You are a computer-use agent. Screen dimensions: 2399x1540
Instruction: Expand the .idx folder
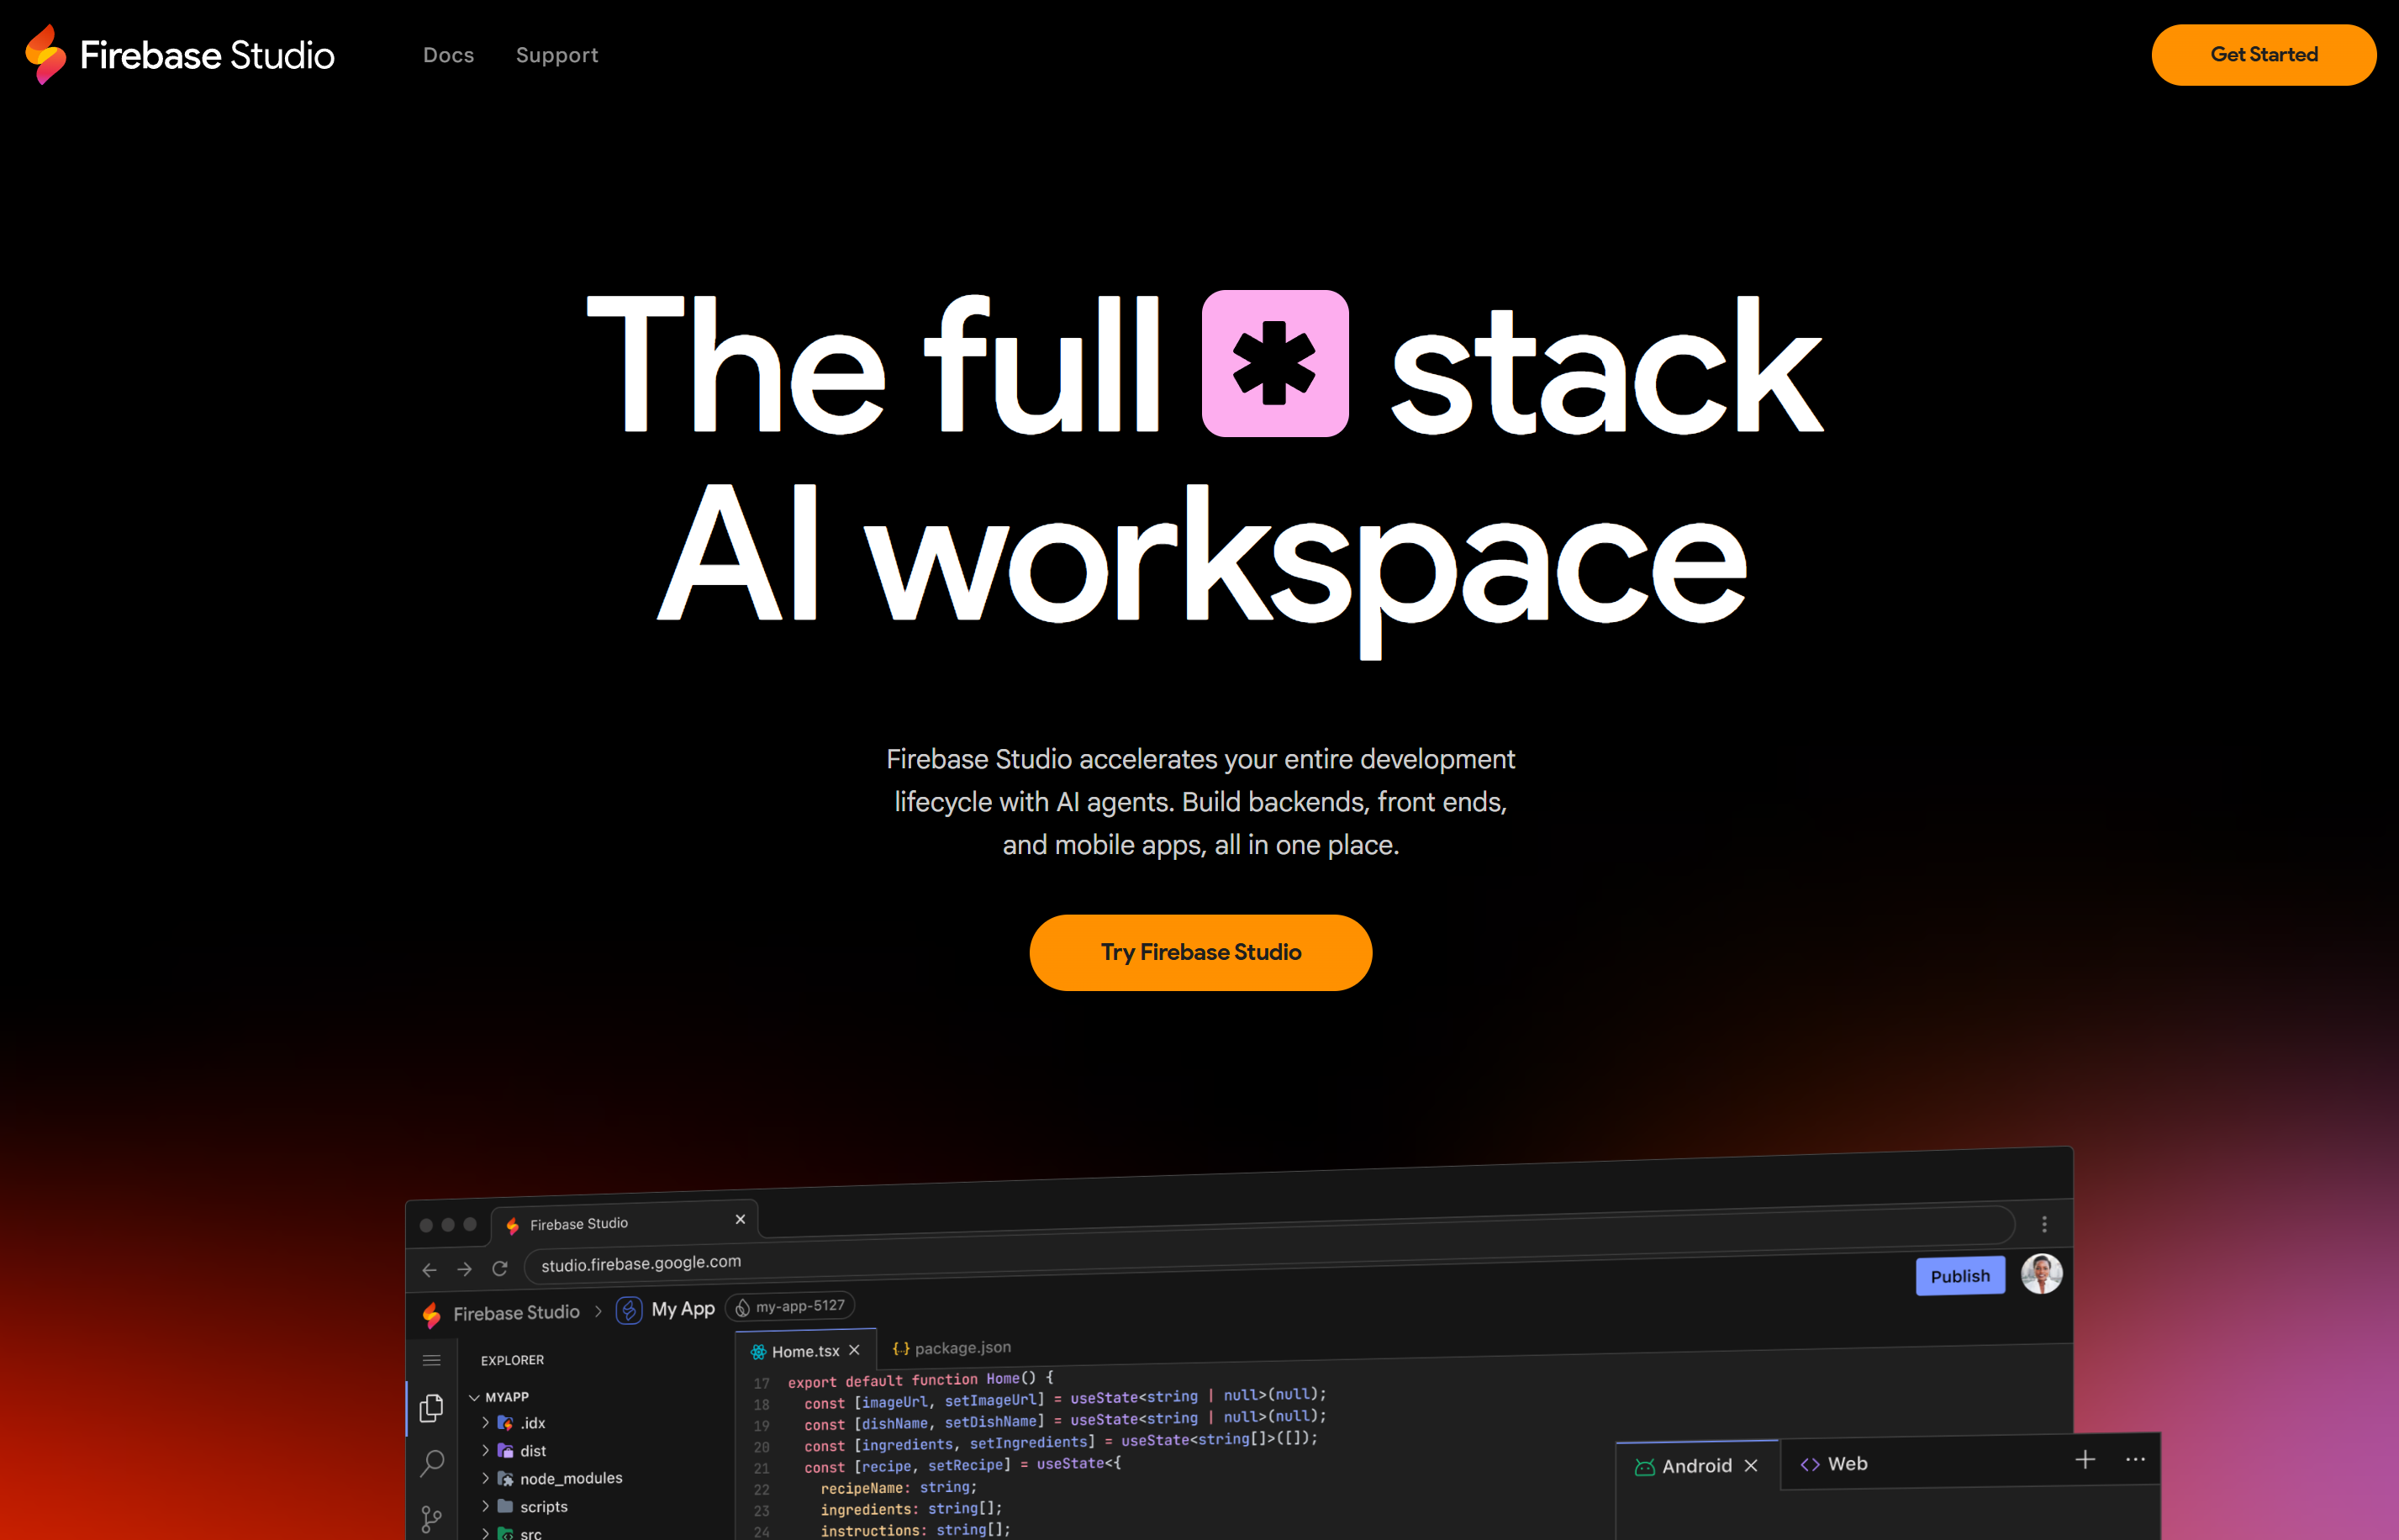coord(532,1423)
